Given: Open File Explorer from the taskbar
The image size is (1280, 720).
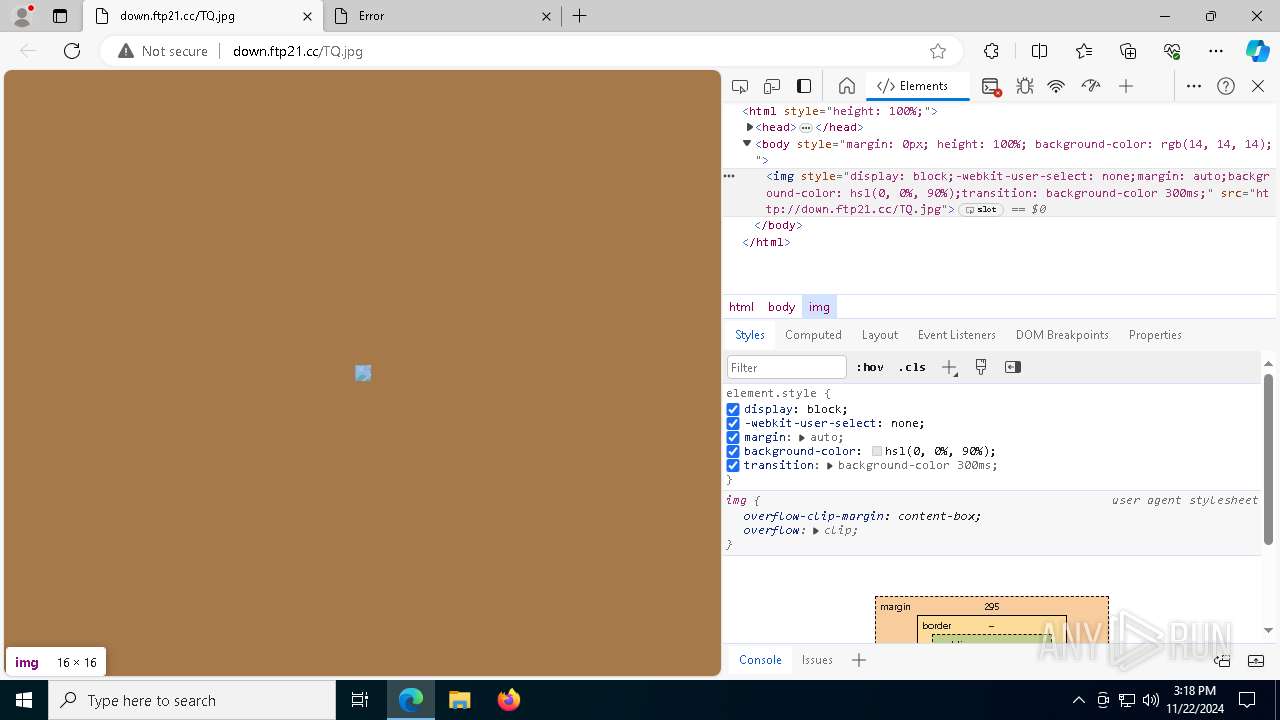Looking at the screenshot, I should tap(460, 700).
